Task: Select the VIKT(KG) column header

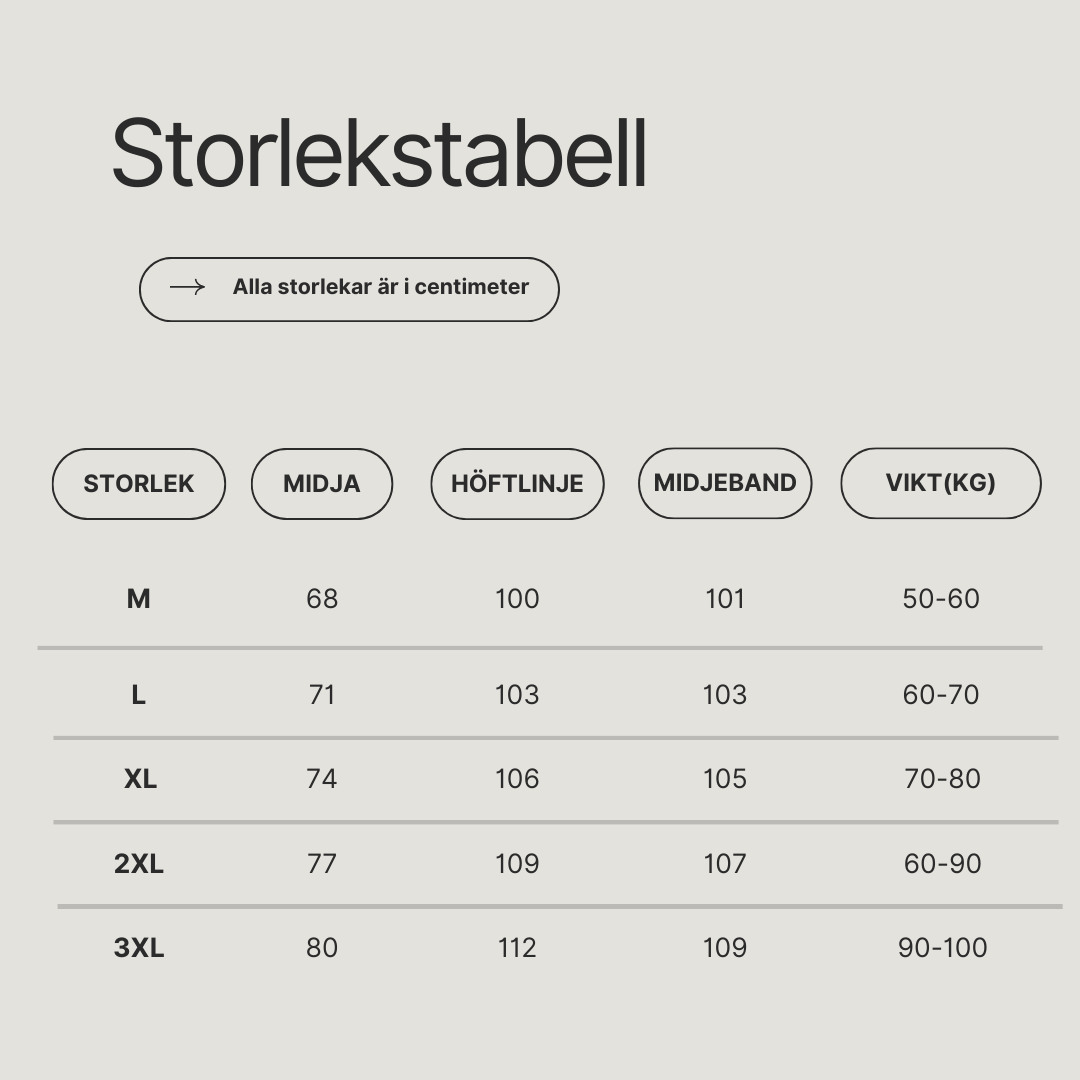Action: [941, 483]
